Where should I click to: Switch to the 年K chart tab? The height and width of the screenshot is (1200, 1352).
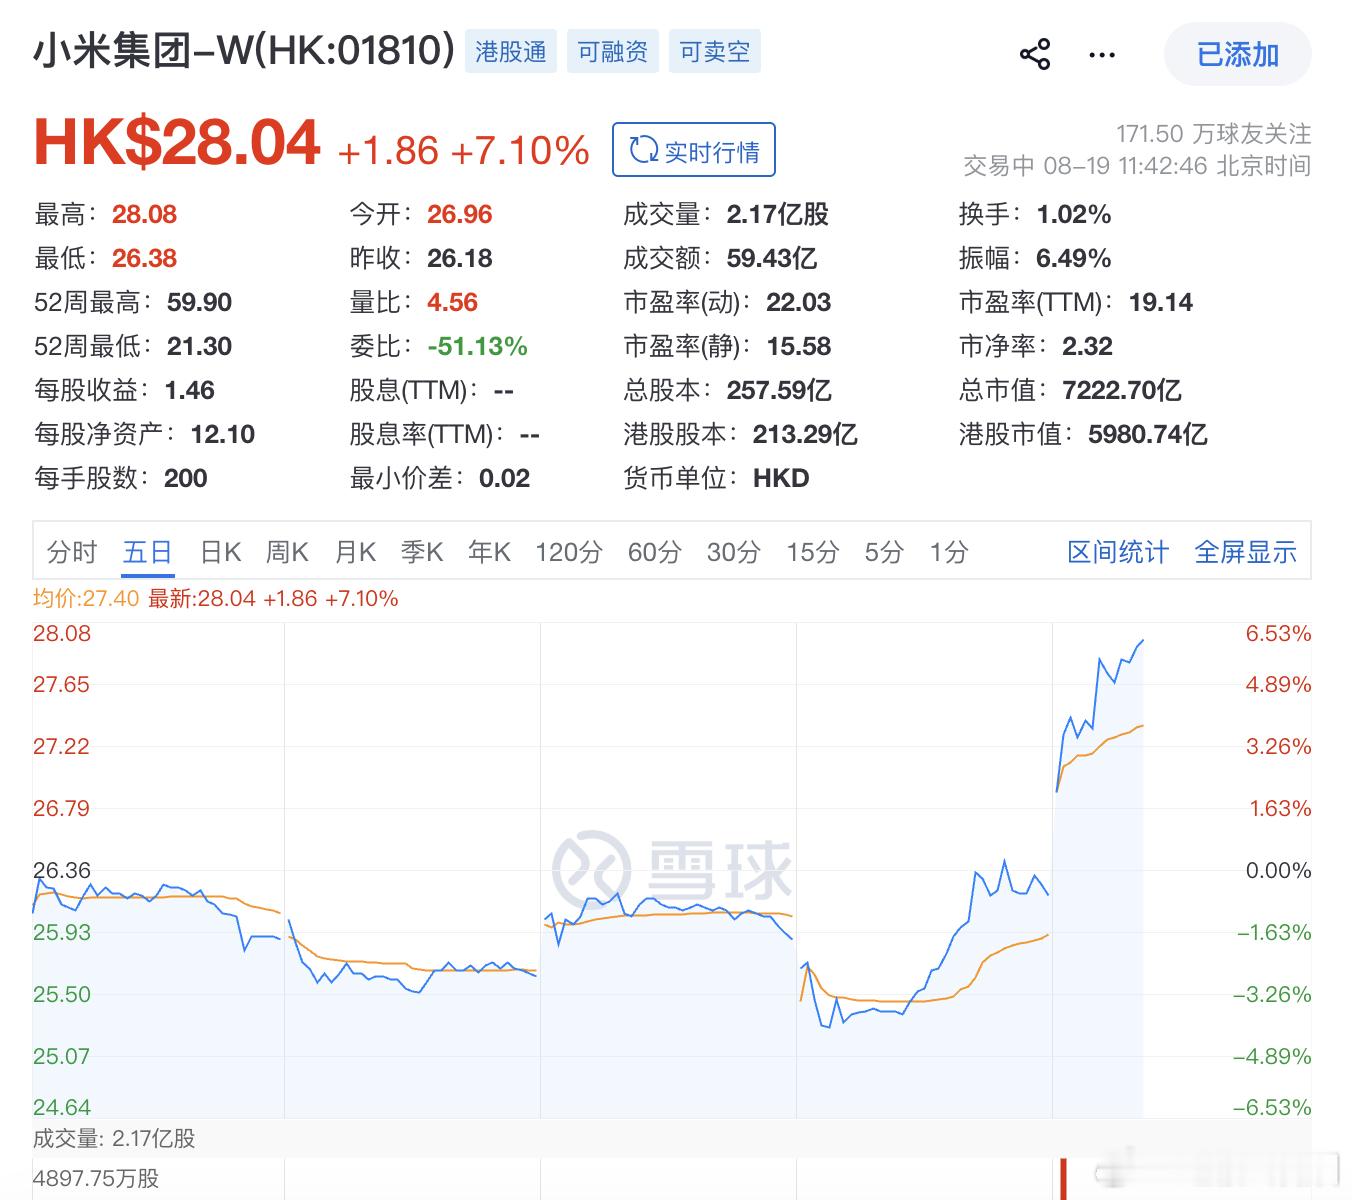pyautogui.click(x=489, y=552)
